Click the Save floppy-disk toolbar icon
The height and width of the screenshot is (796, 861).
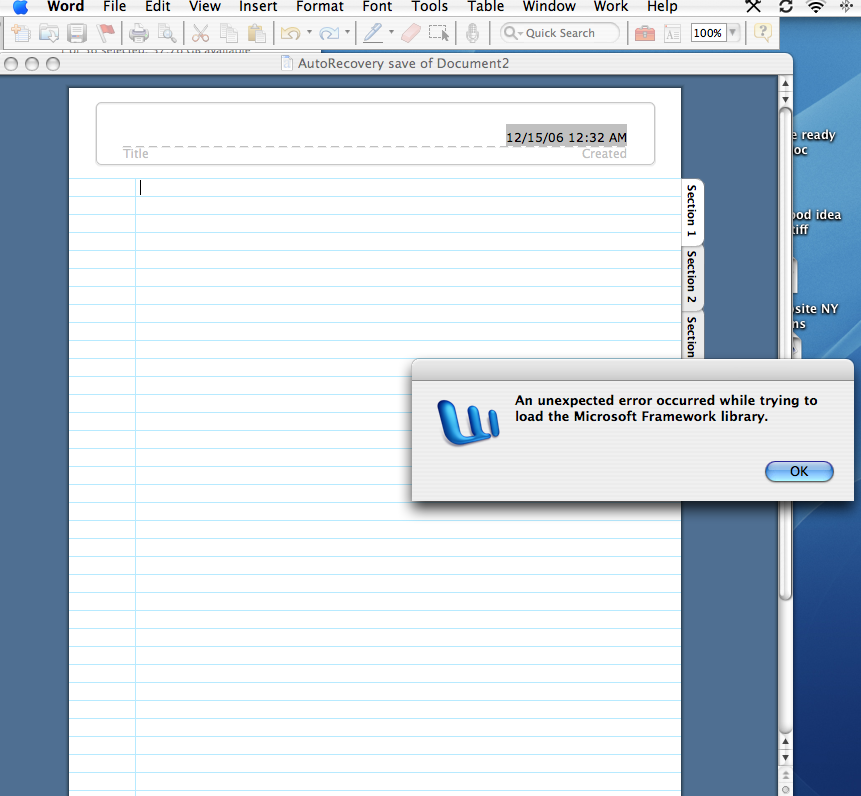click(x=77, y=33)
